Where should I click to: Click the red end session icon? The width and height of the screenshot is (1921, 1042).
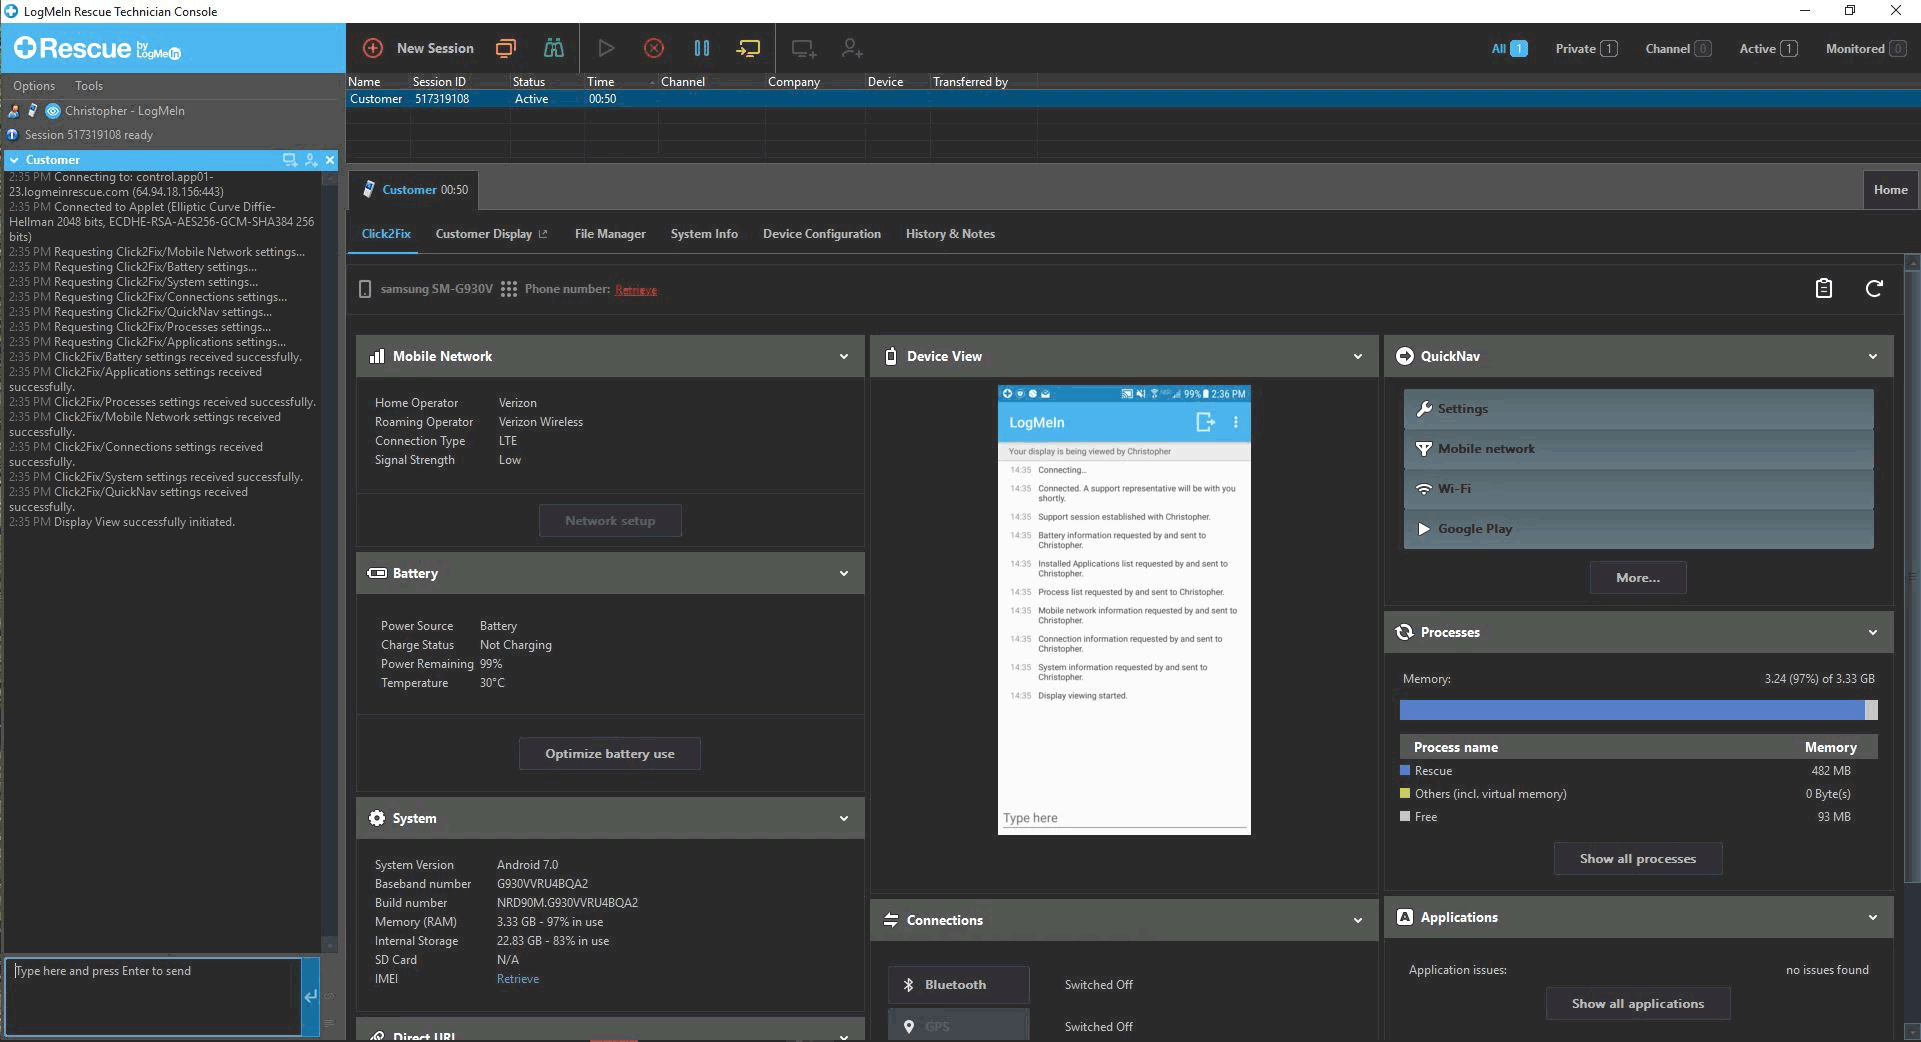pos(654,48)
